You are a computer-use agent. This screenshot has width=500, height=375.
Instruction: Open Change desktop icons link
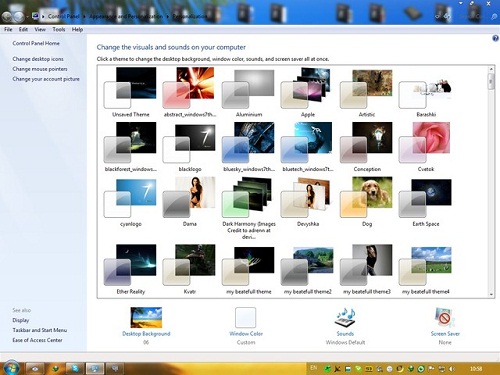pos(38,59)
